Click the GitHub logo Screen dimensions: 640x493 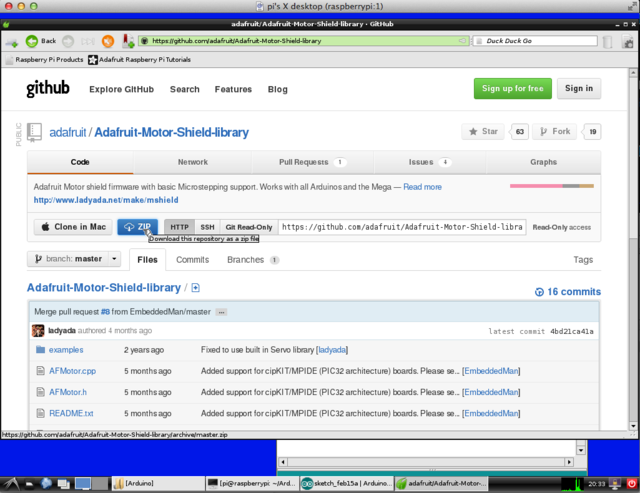point(48,89)
